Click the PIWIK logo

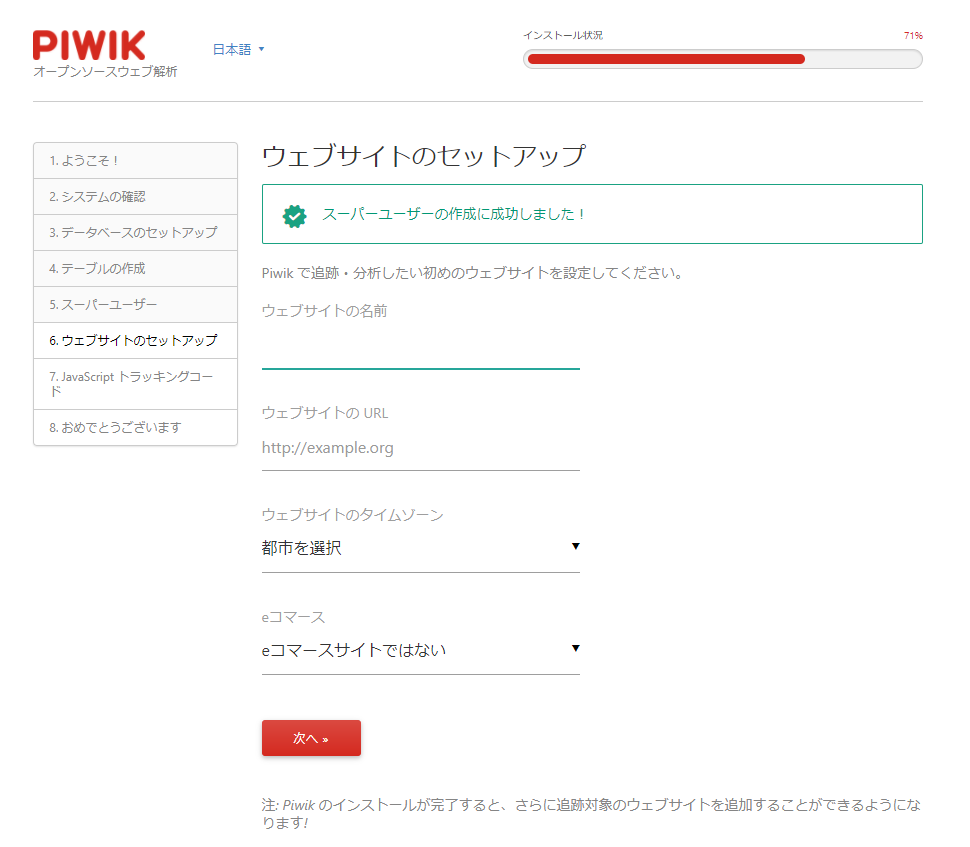[89, 45]
